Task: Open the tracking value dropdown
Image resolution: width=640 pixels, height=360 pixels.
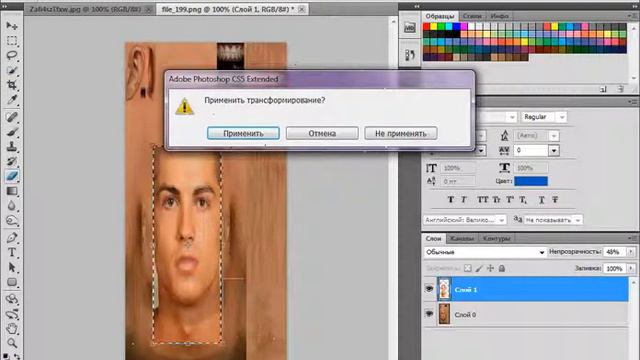Action: tap(553, 151)
